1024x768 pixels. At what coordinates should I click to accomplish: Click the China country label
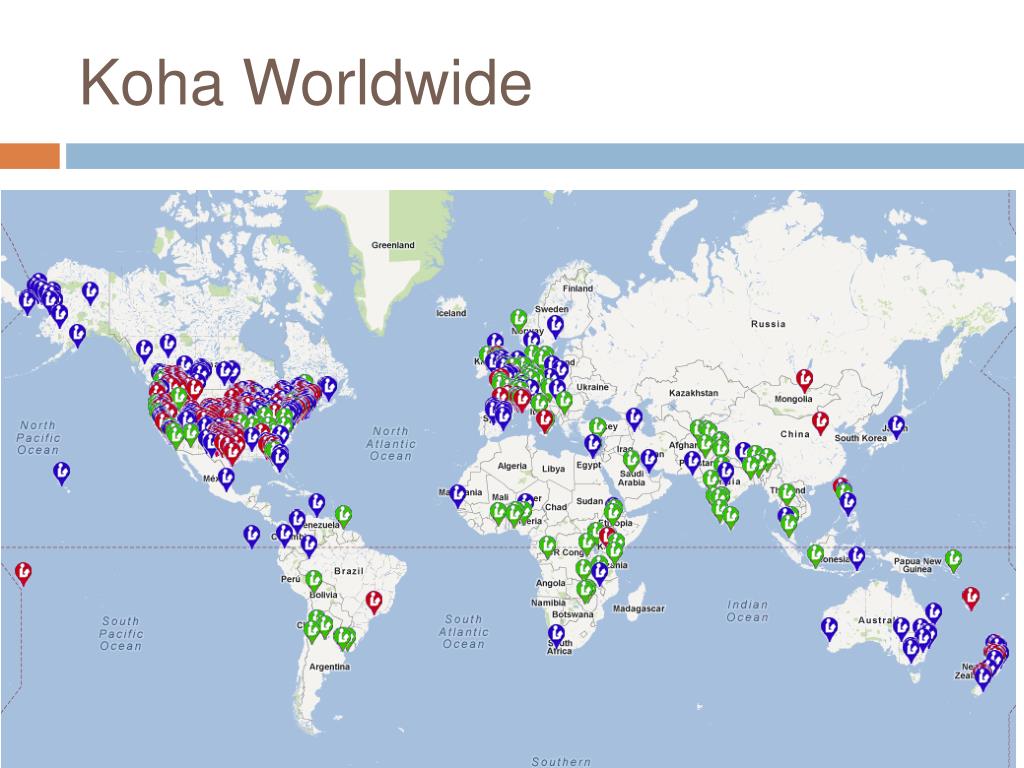tap(795, 434)
